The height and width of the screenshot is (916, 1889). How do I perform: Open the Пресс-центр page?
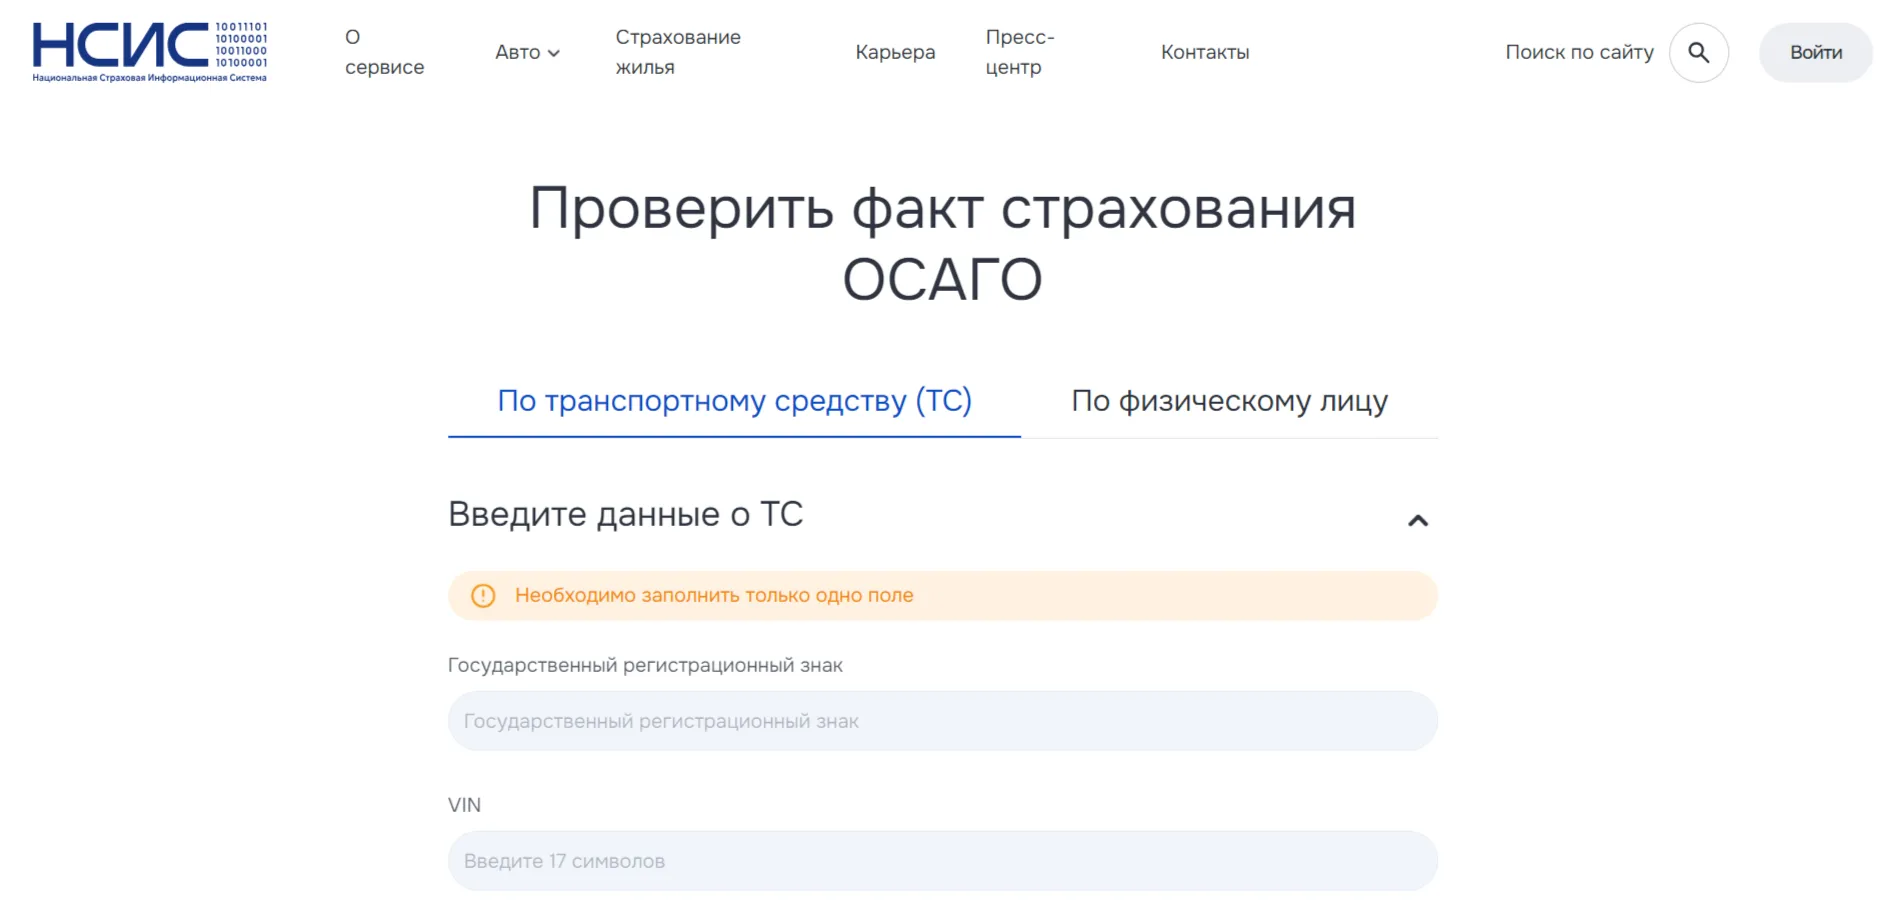coord(1019,52)
